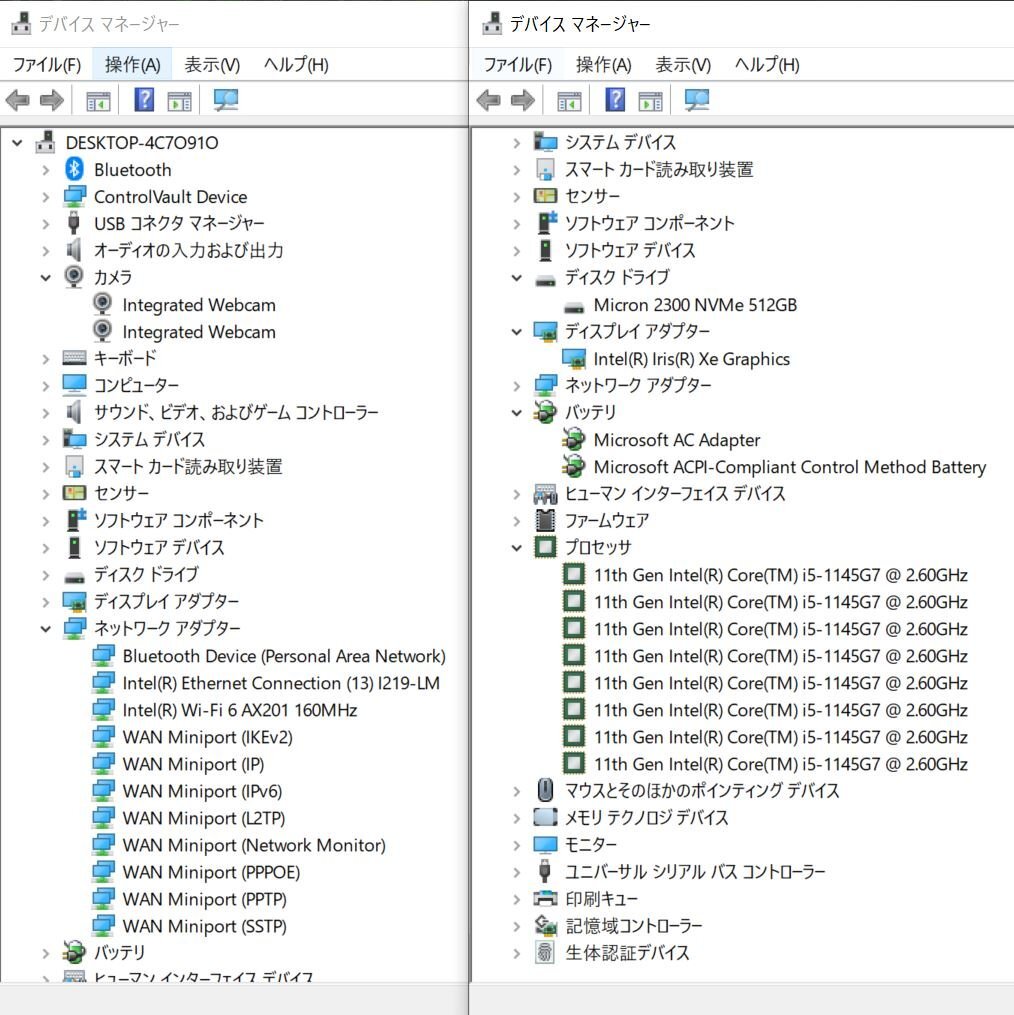Click Help icon in right window toolbar
This screenshot has width=1014, height=1015.
pyautogui.click(x=615, y=100)
